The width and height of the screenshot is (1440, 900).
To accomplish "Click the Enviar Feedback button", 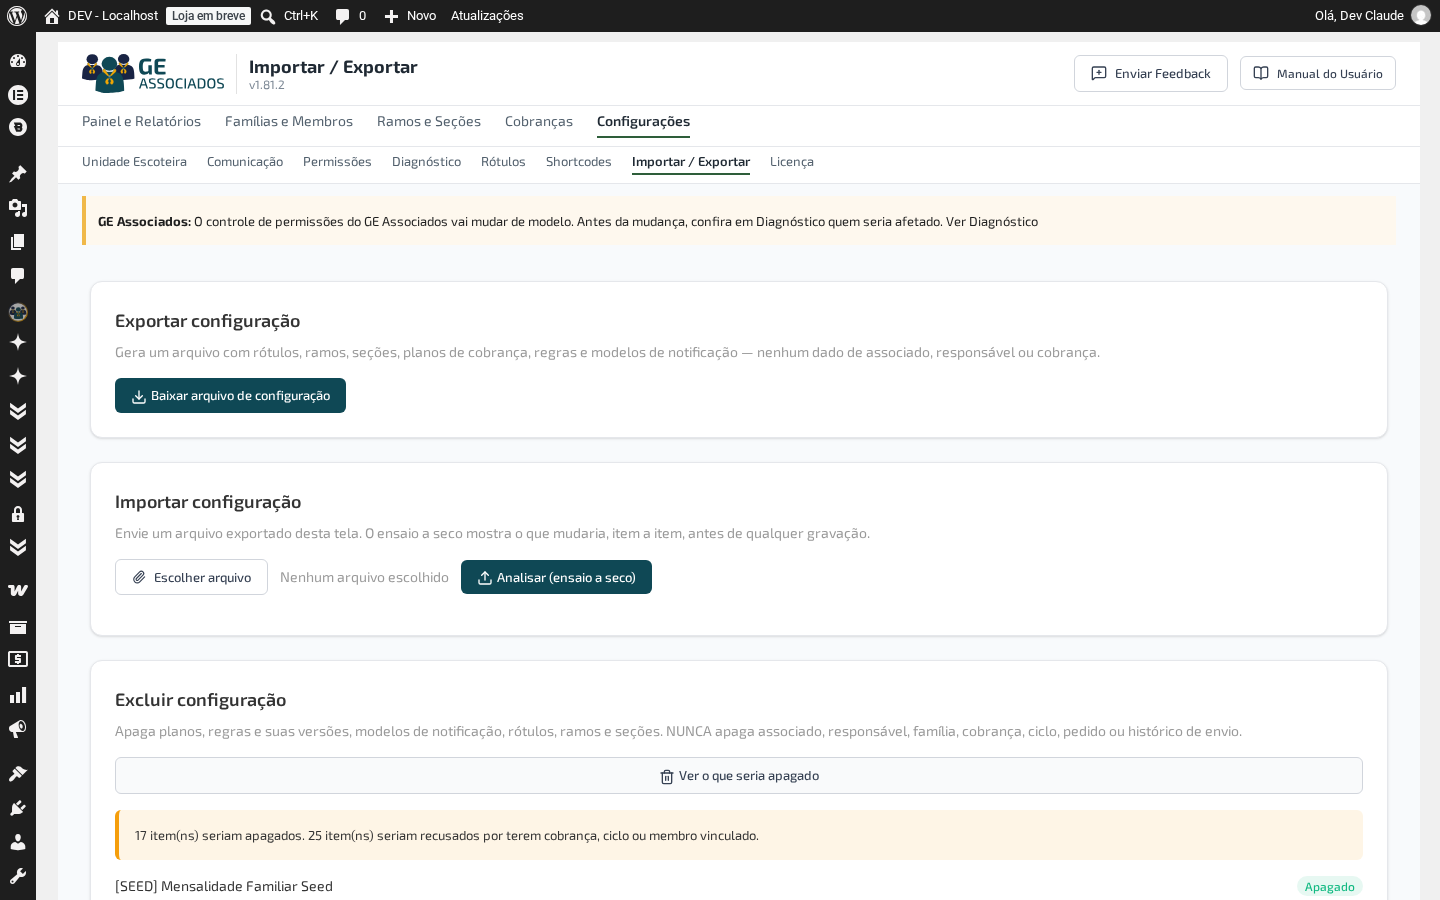I will (1151, 74).
